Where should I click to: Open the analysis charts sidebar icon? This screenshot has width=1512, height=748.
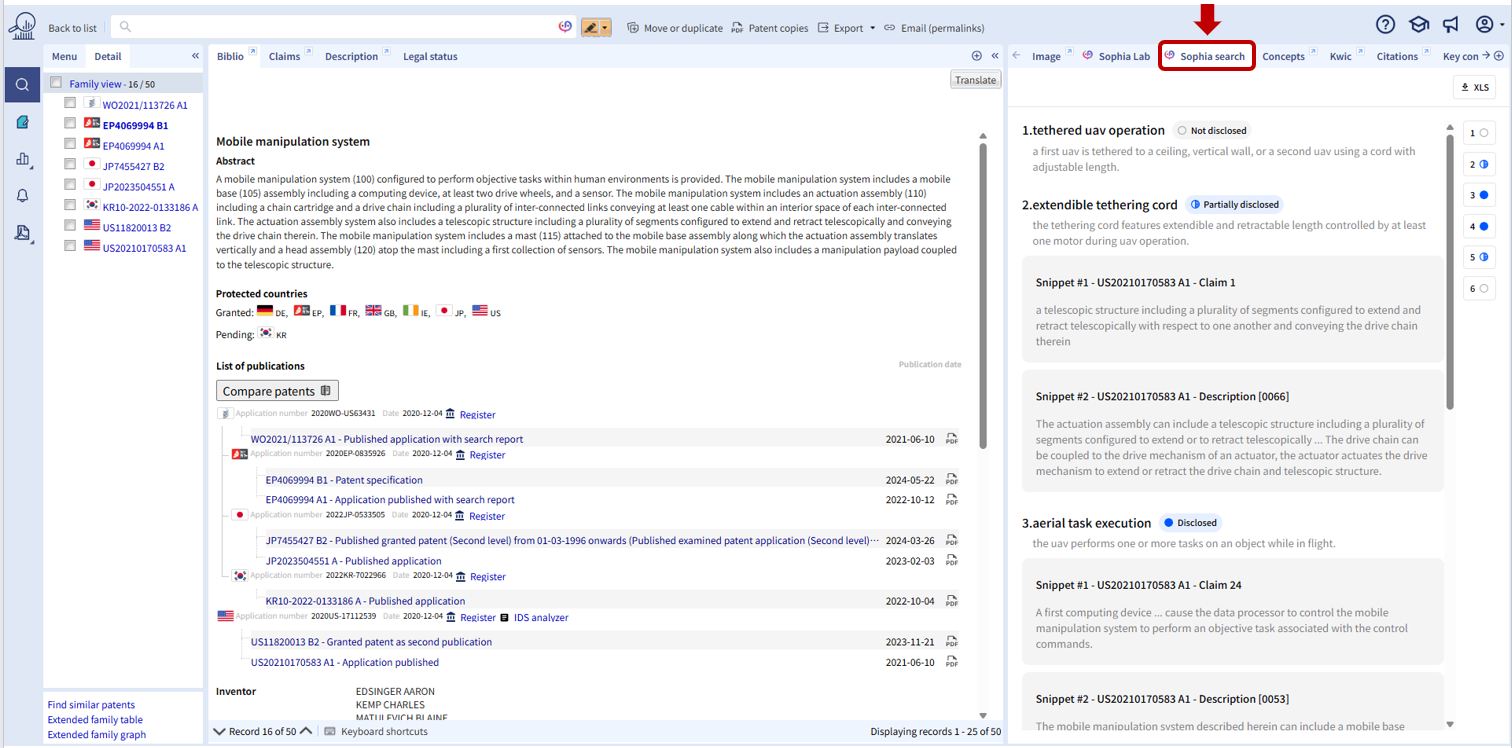[22, 159]
